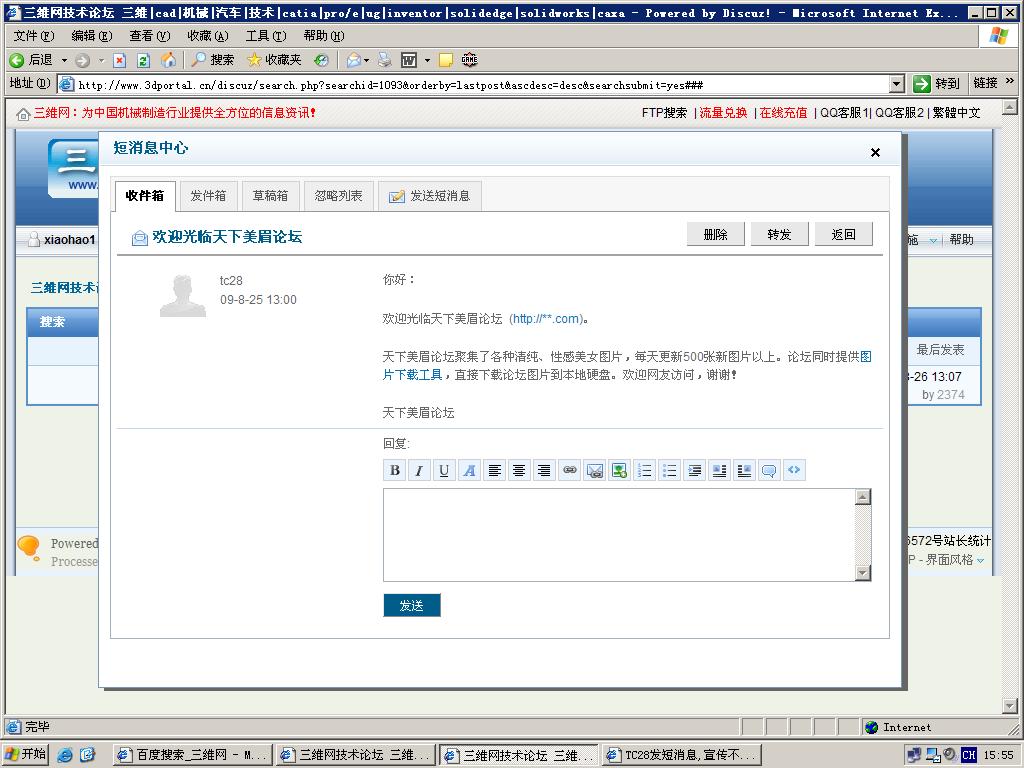Click the GAME toolbar icon
This screenshot has width=1024, height=768.
[x=469, y=60]
